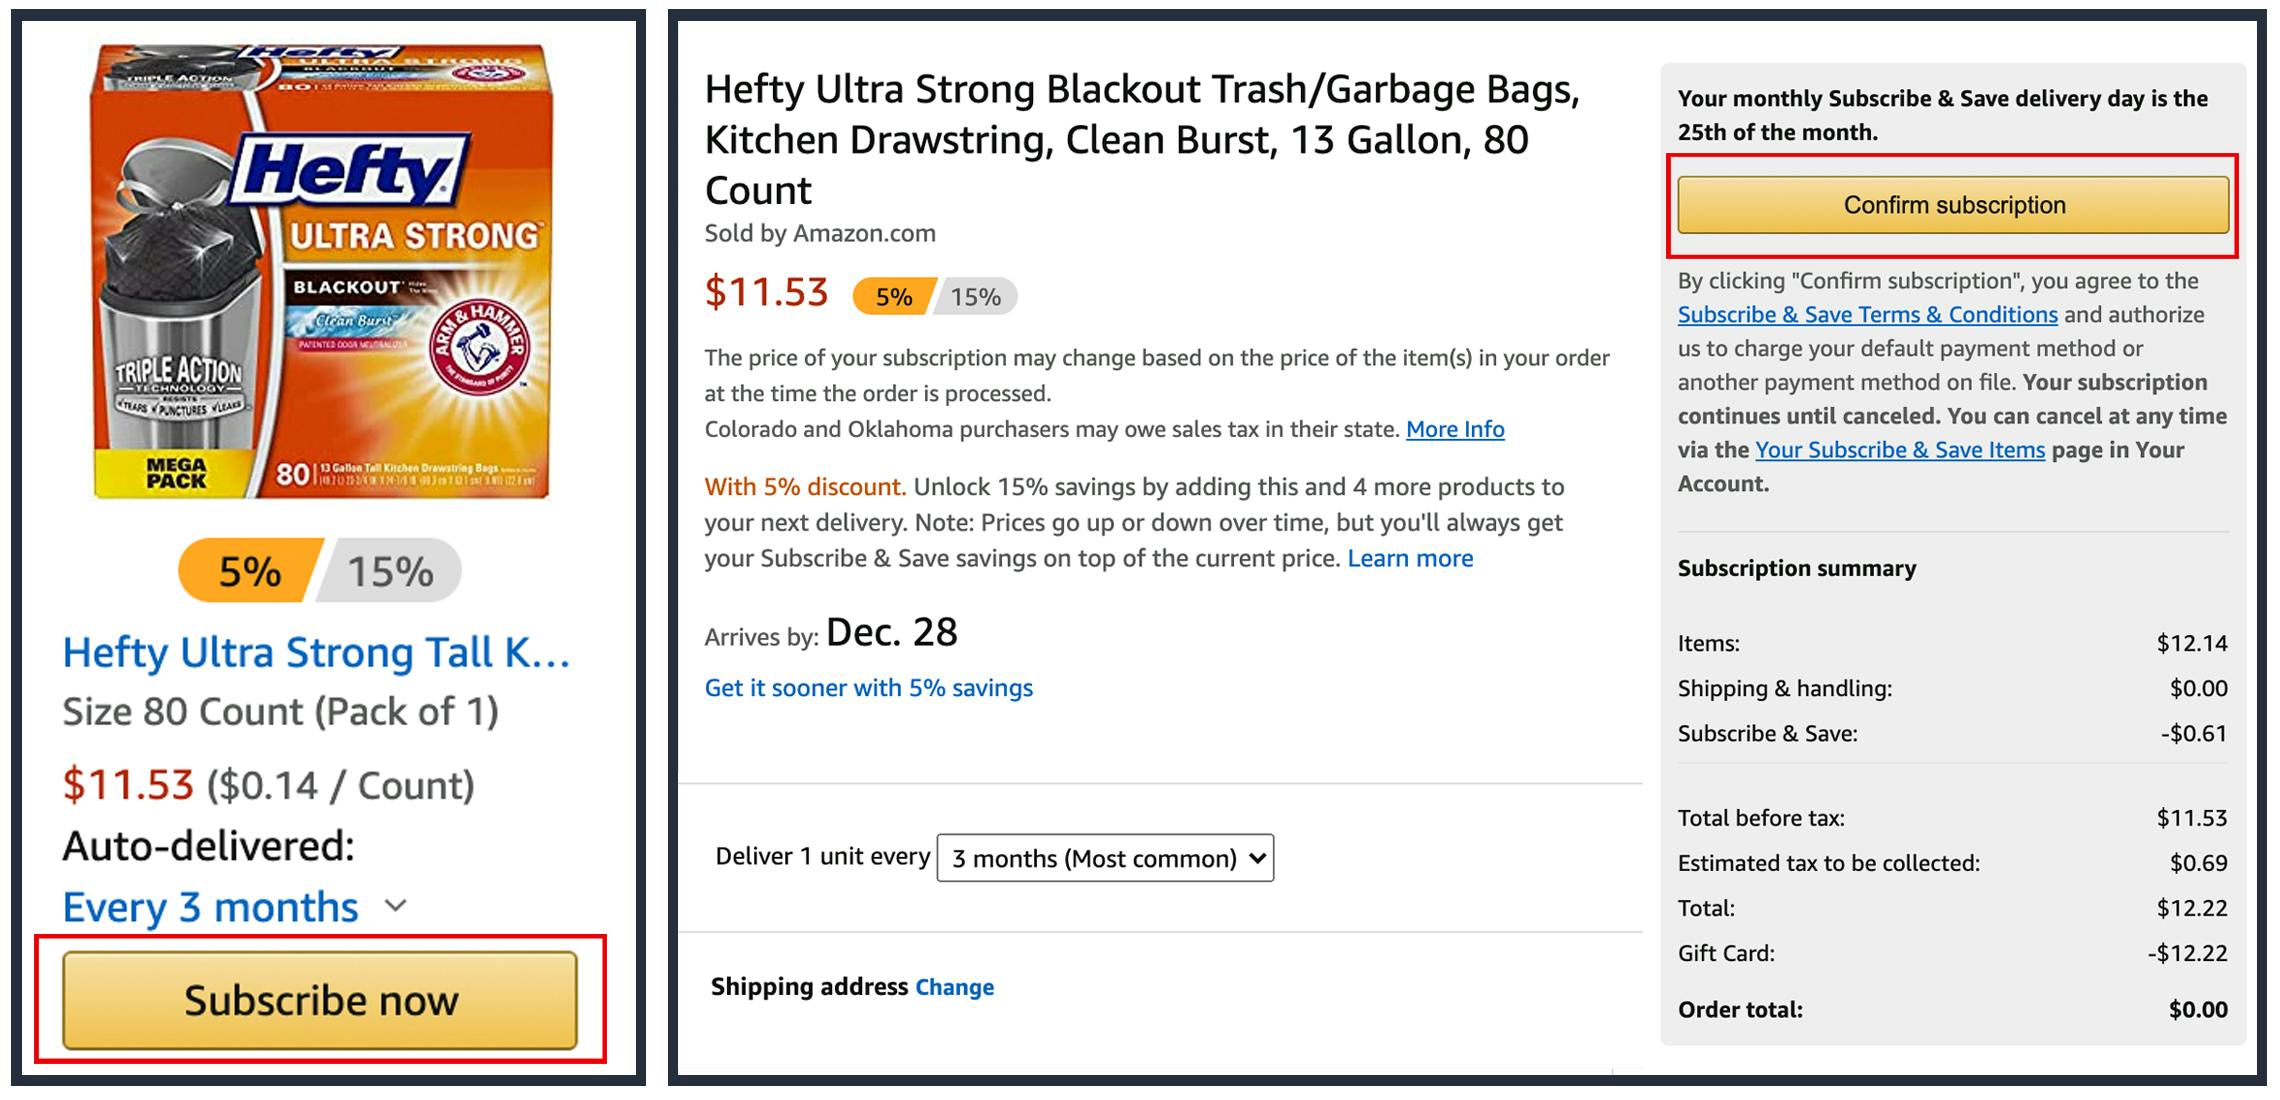
Task: Select the 15% discount badge beside the price
Action: (x=975, y=297)
